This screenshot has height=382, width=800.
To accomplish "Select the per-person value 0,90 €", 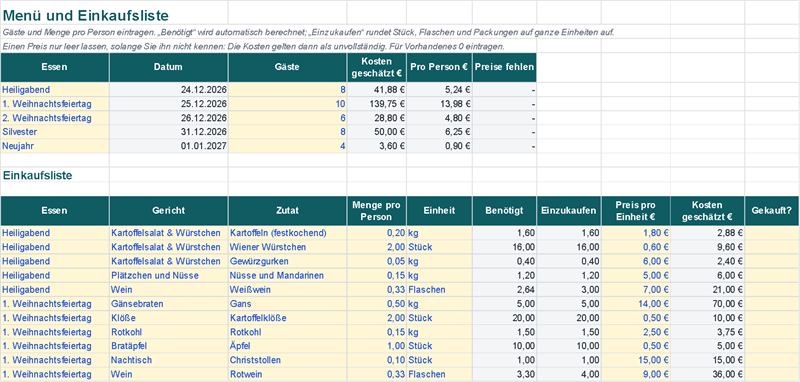I will click(439, 146).
